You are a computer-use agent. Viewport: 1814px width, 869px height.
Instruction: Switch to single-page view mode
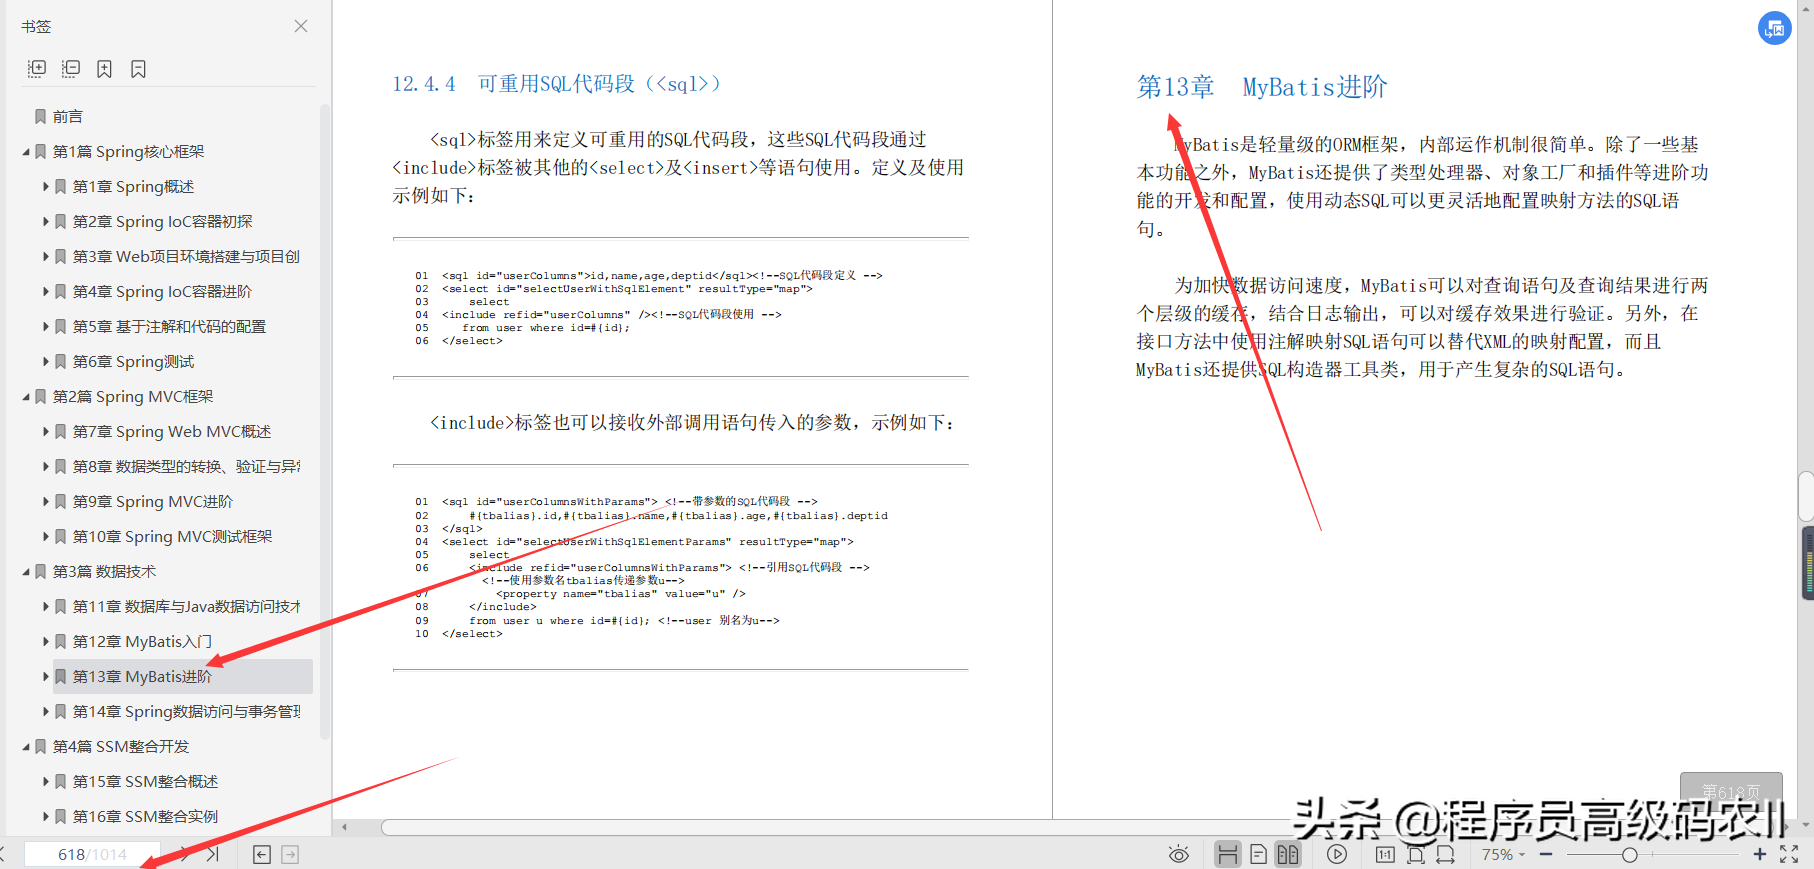point(1259,854)
